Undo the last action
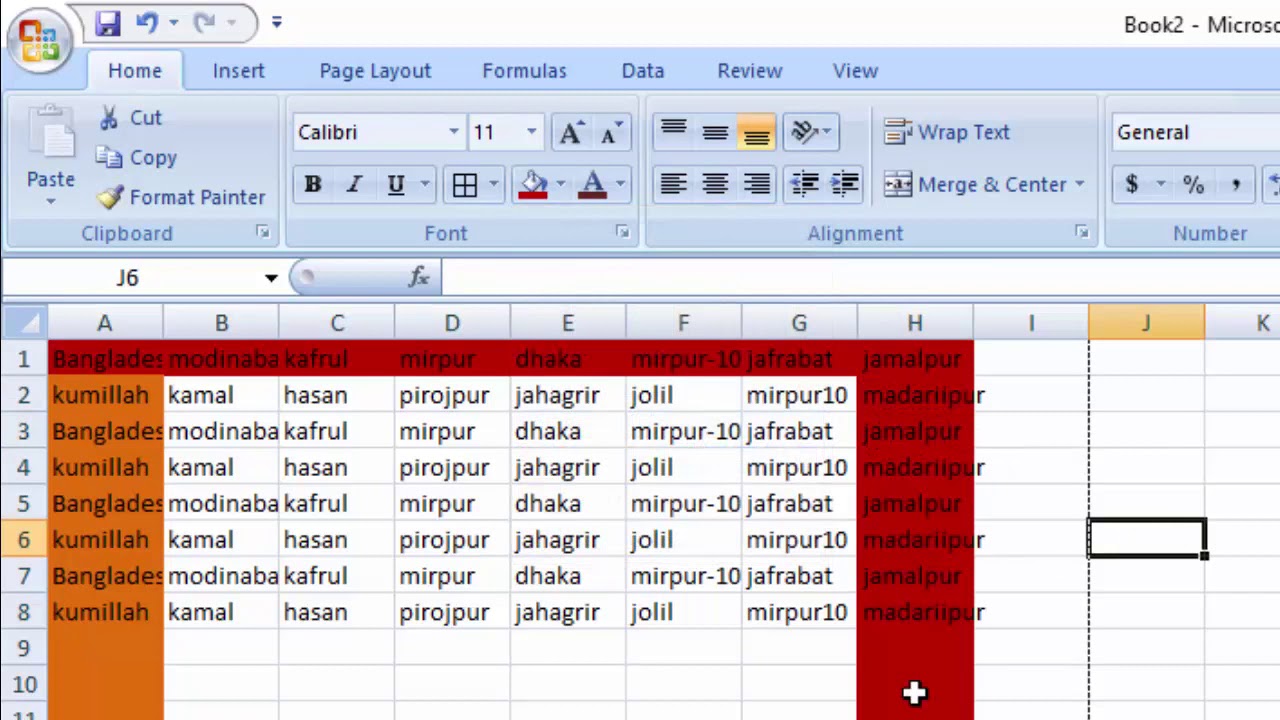 point(147,22)
